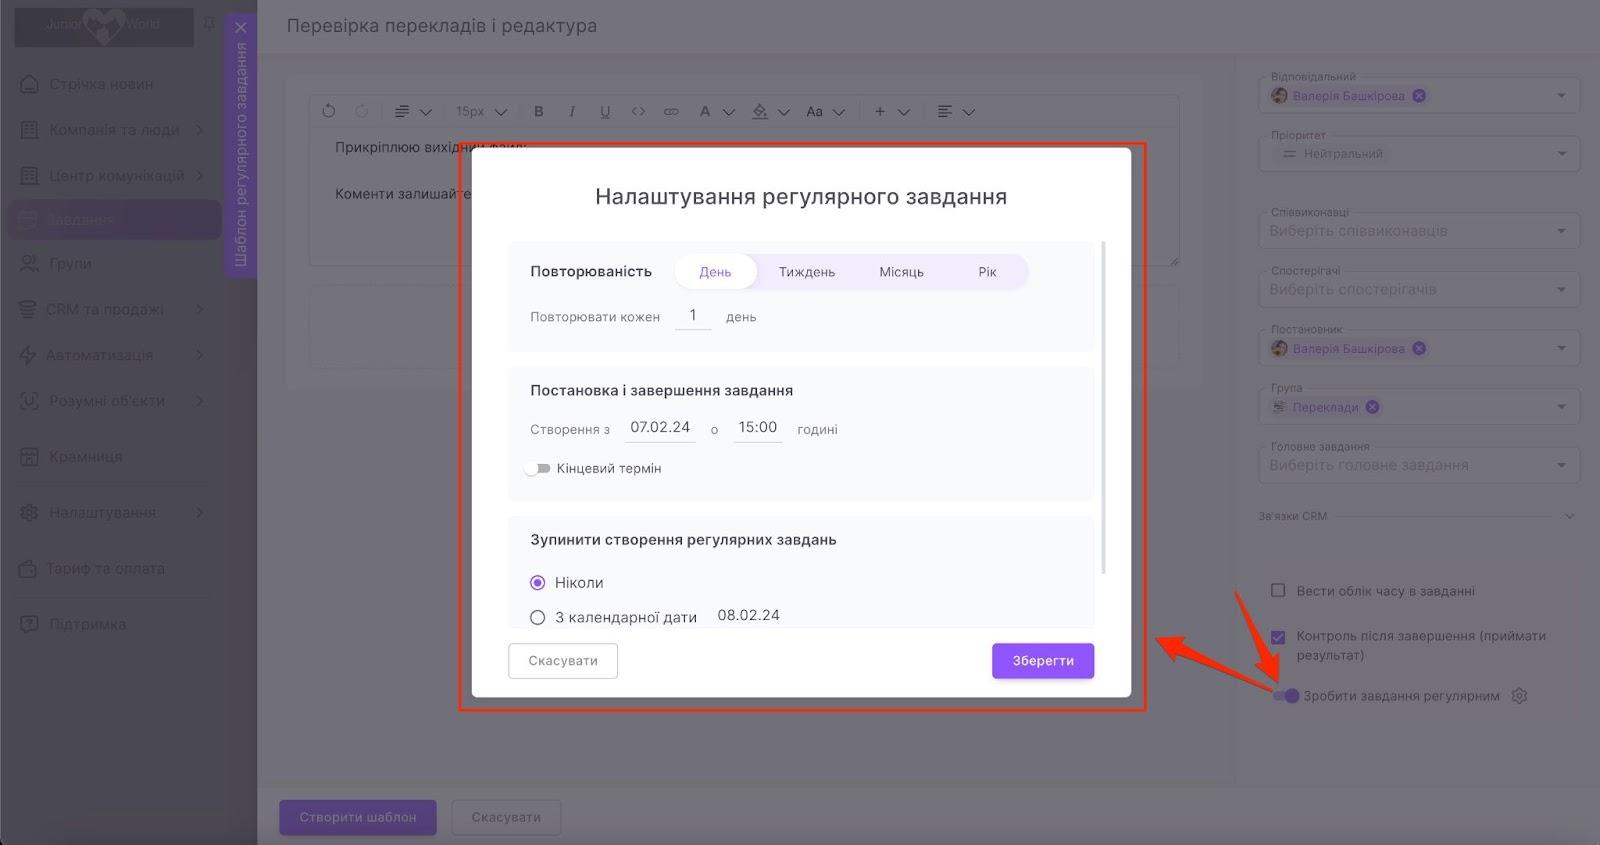1600x845 pixels.
Task: Select Тиждень repeat frequency tab
Action: coord(807,272)
